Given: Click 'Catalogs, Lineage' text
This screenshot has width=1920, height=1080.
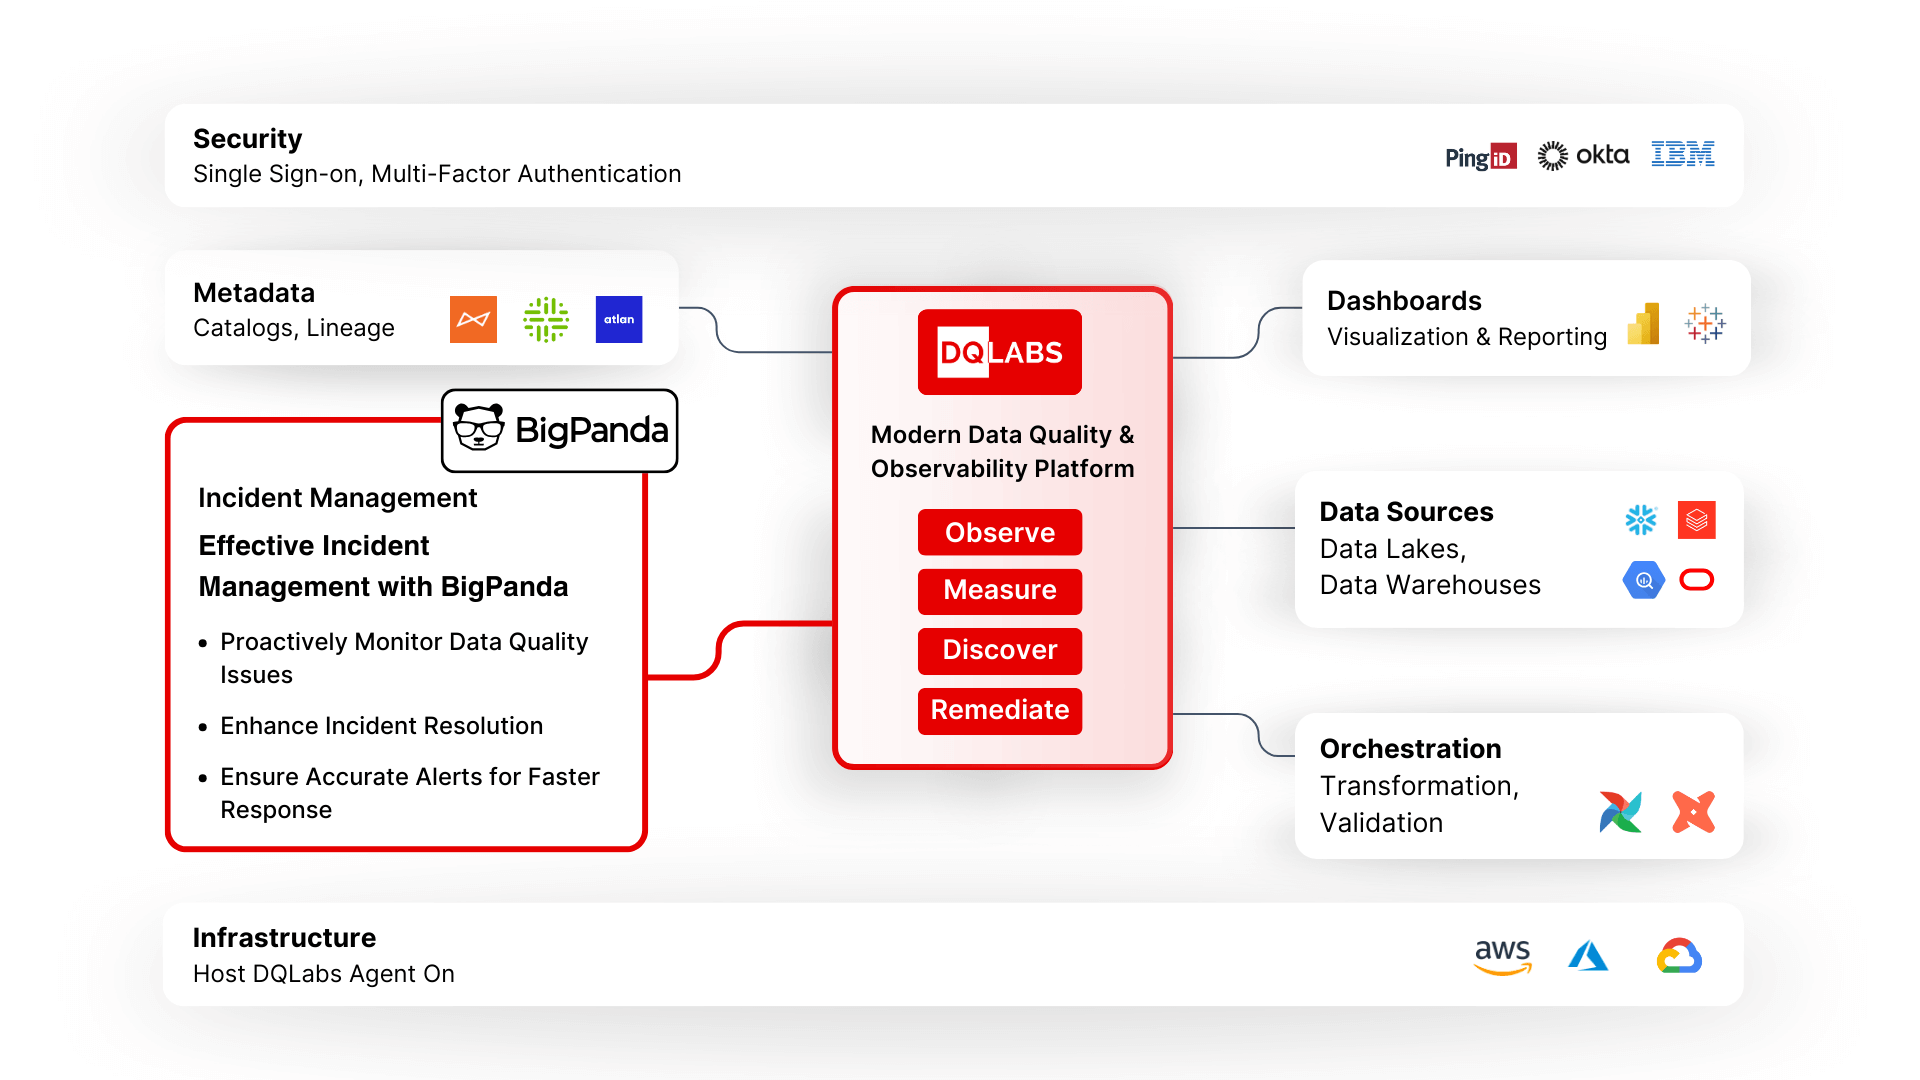Looking at the screenshot, I should [294, 328].
